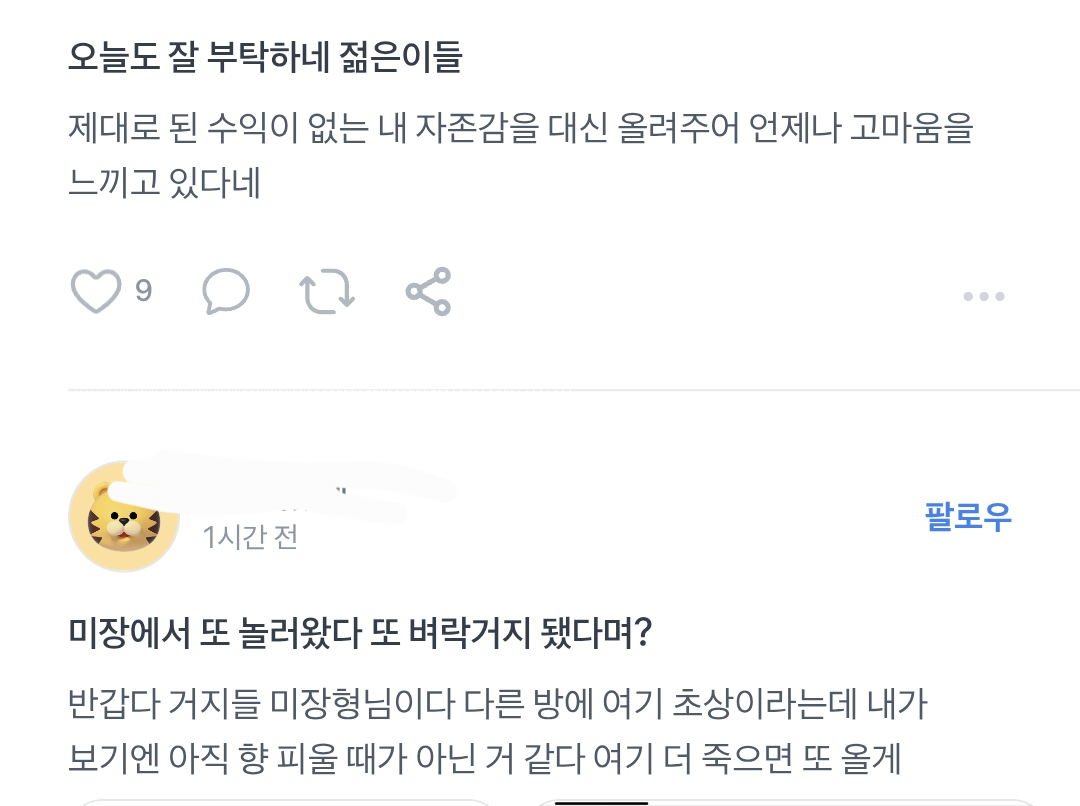Open the tiger avatar profile picture

point(122,517)
